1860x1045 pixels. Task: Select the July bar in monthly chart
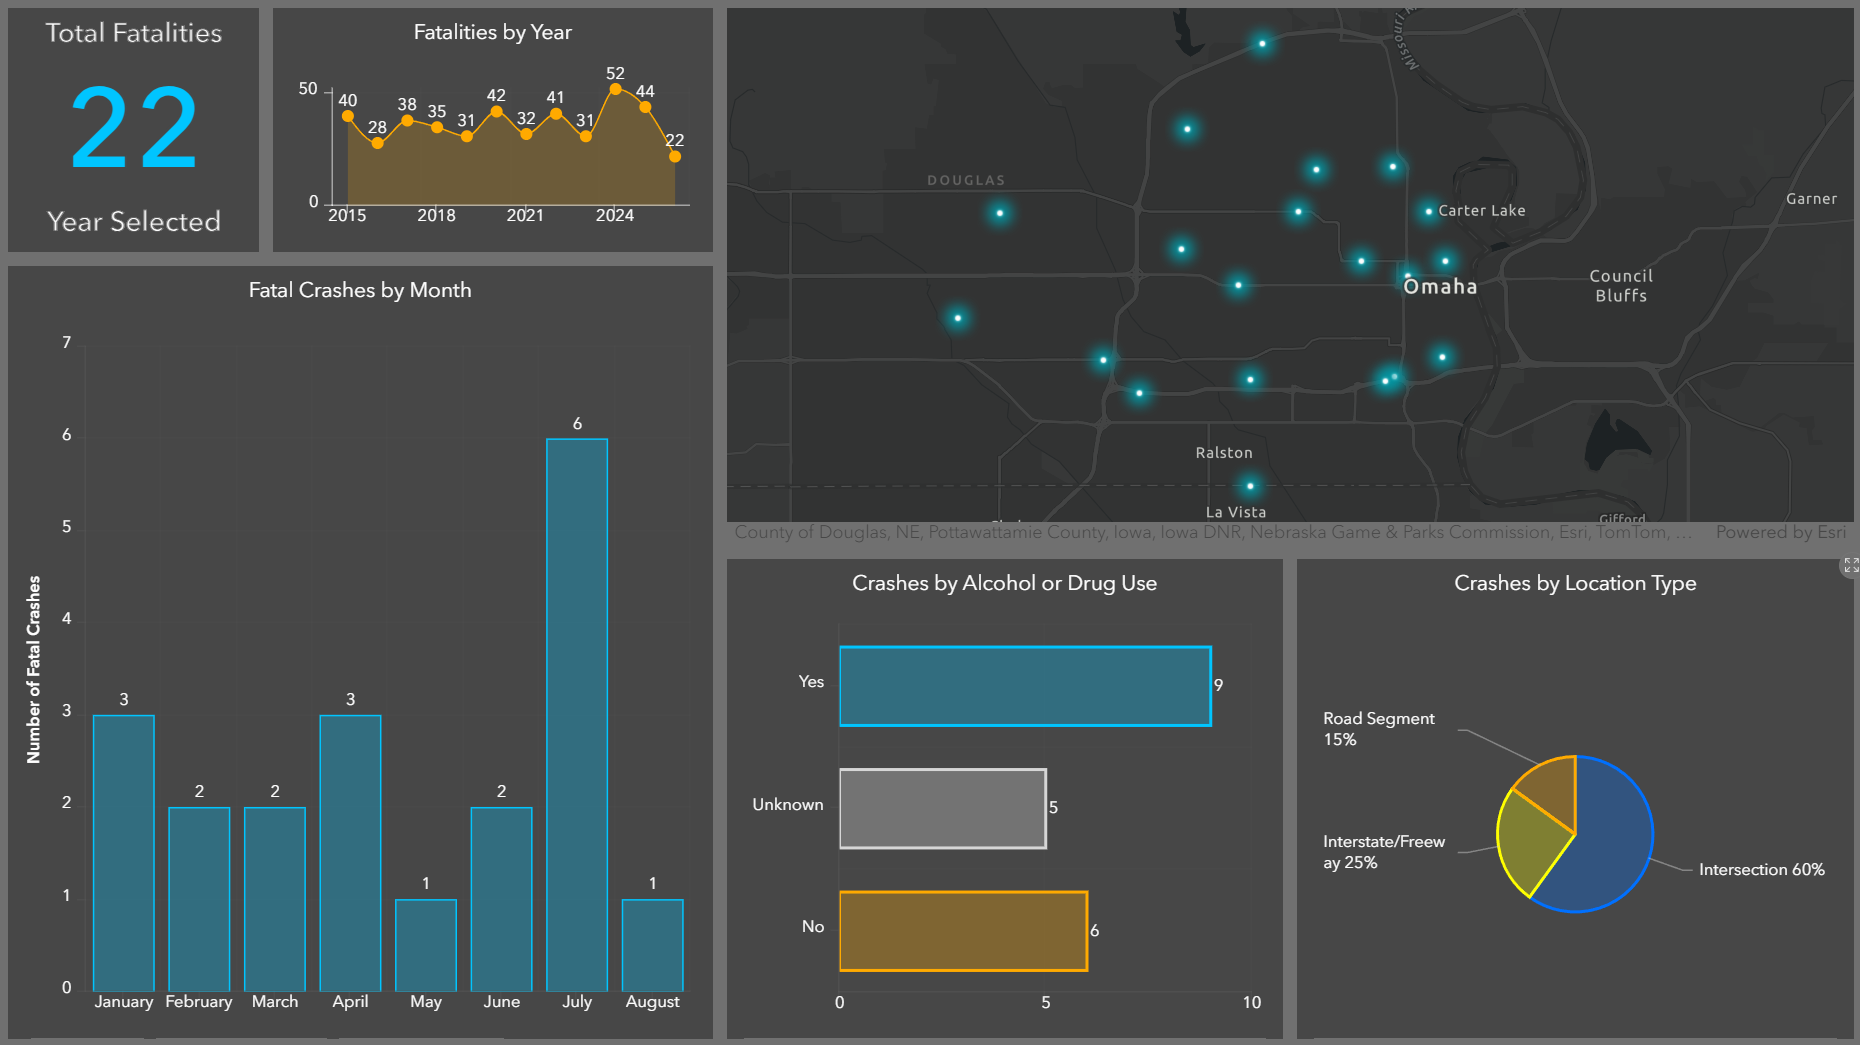(577, 715)
